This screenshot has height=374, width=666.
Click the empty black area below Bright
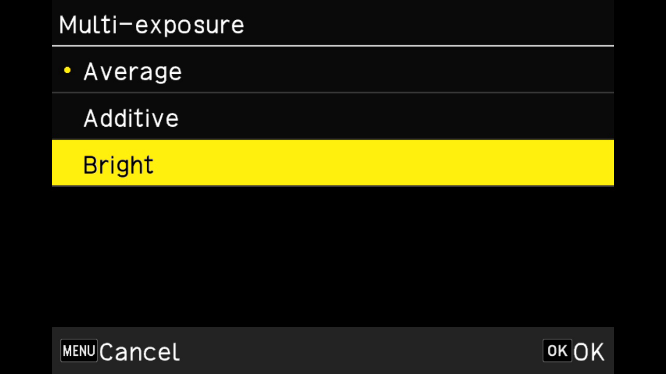[333, 256]
